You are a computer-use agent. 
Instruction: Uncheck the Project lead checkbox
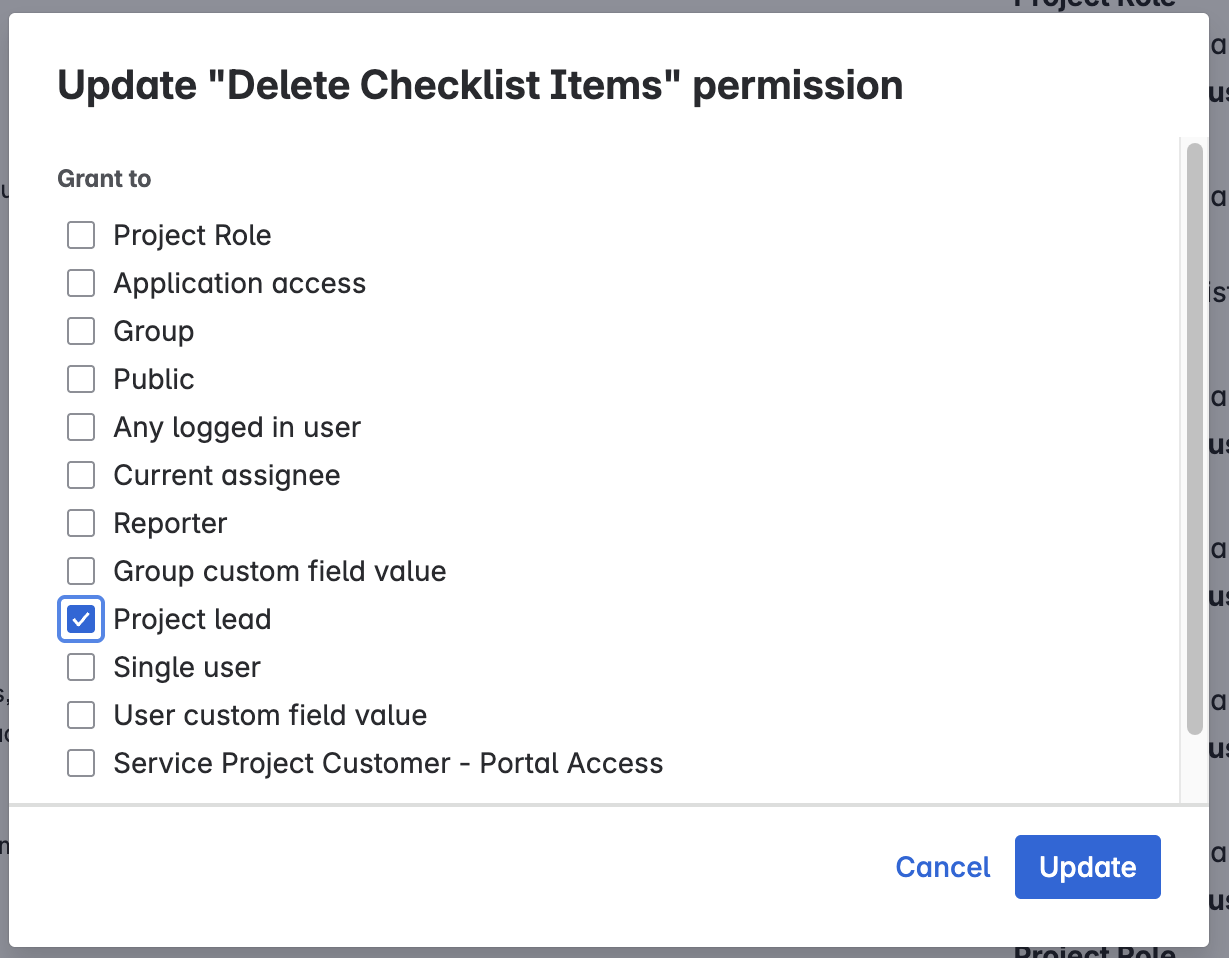[x=81, y=619]
